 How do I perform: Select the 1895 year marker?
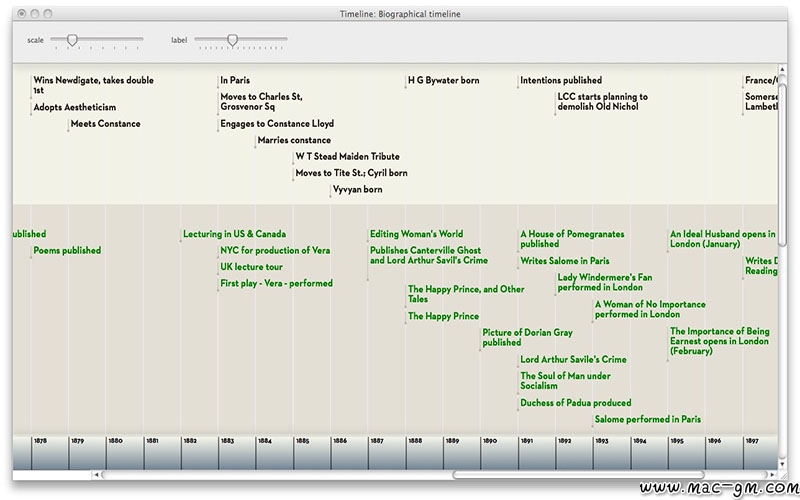(677, 440)
